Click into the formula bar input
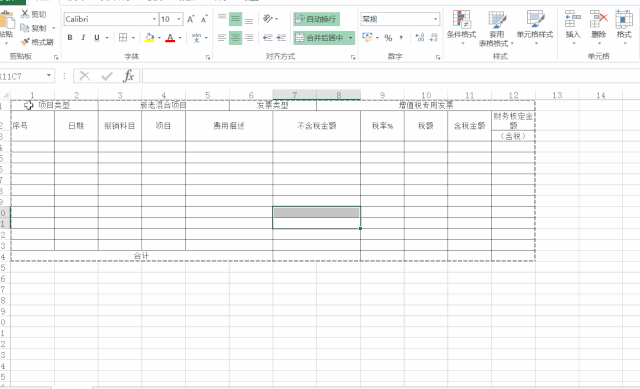This screenshot has width=640, height=389. (x=391, y=76)
